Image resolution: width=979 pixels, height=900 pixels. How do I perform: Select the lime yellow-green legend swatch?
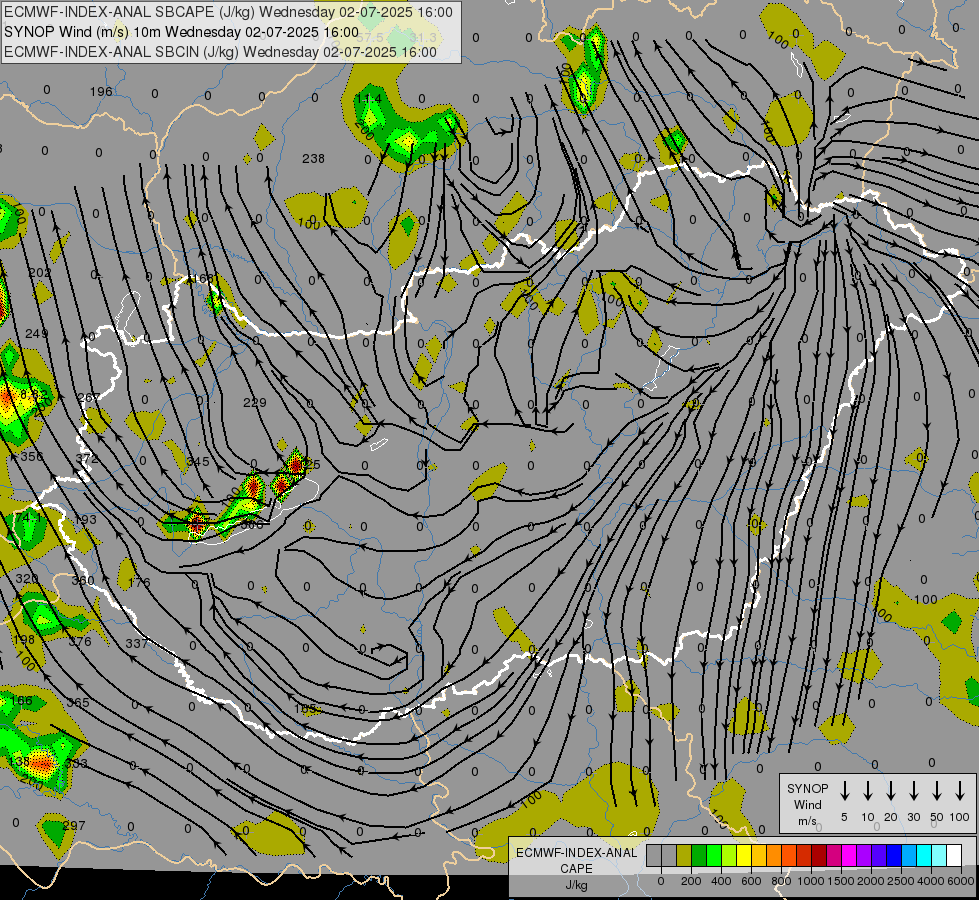pyautogui.click(x=729, y=856)
